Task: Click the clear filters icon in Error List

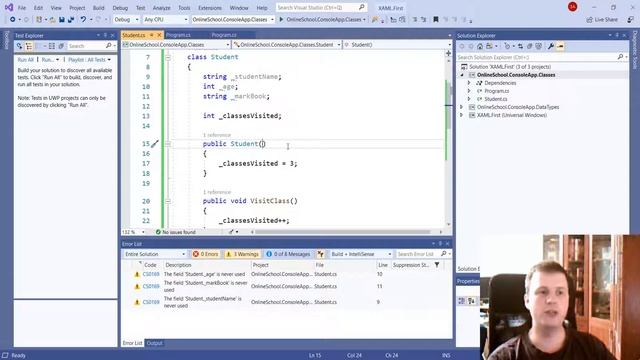Action: tap(321, 254)
